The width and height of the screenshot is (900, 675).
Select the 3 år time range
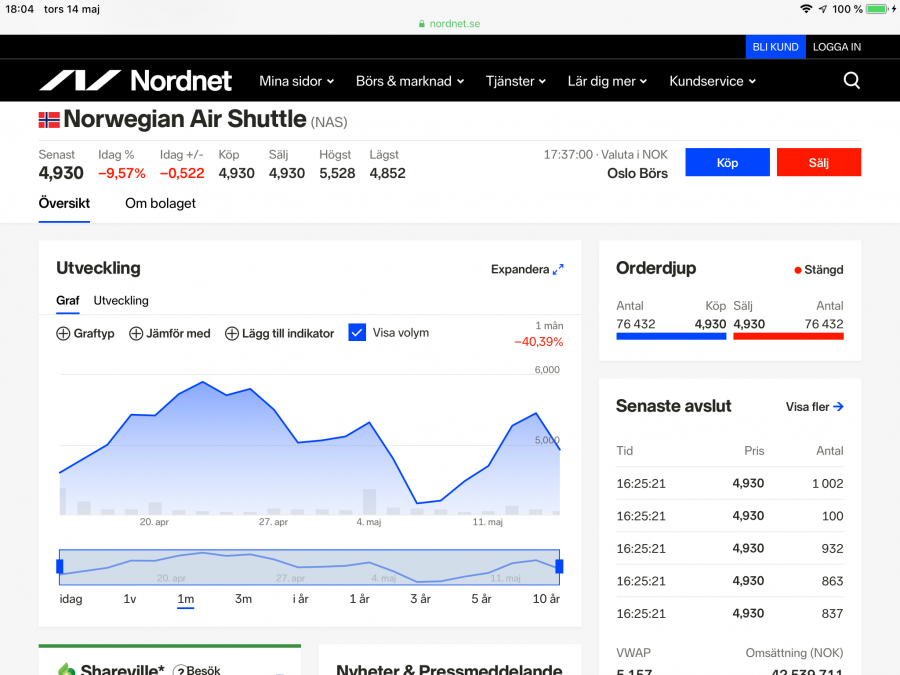point(420,599)
